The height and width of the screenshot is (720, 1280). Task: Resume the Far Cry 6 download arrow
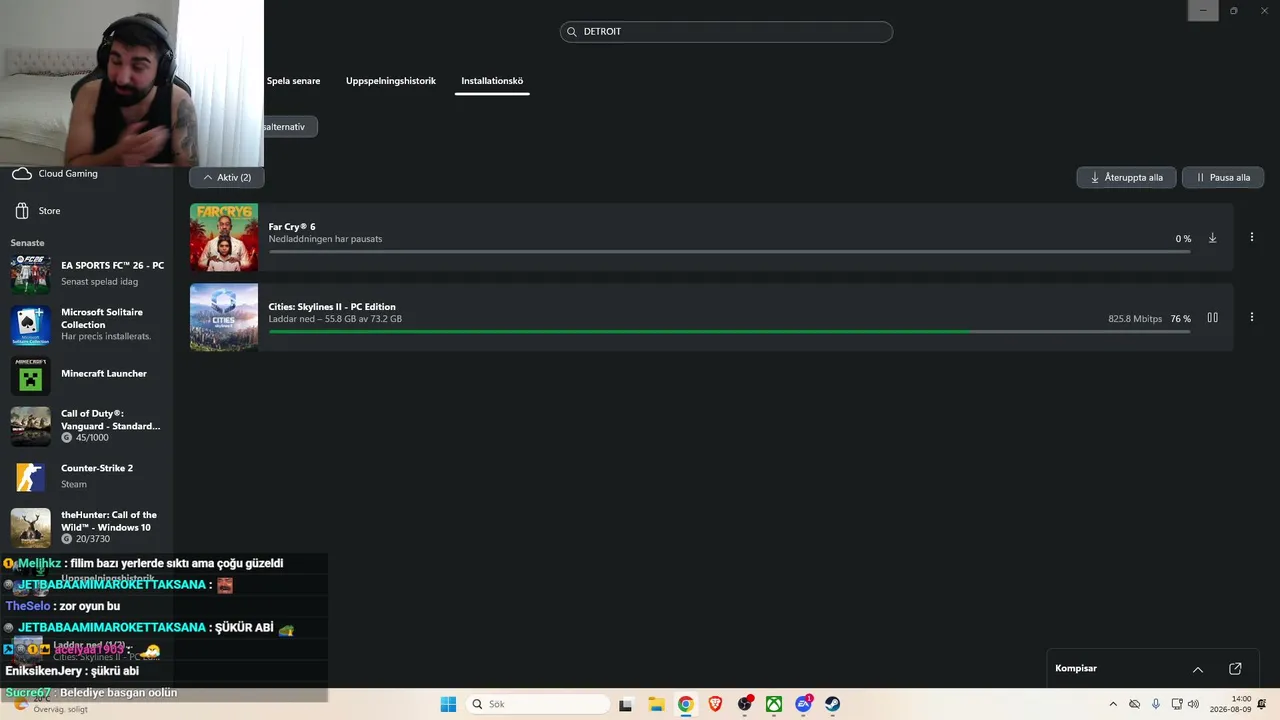coord(1213,238)
